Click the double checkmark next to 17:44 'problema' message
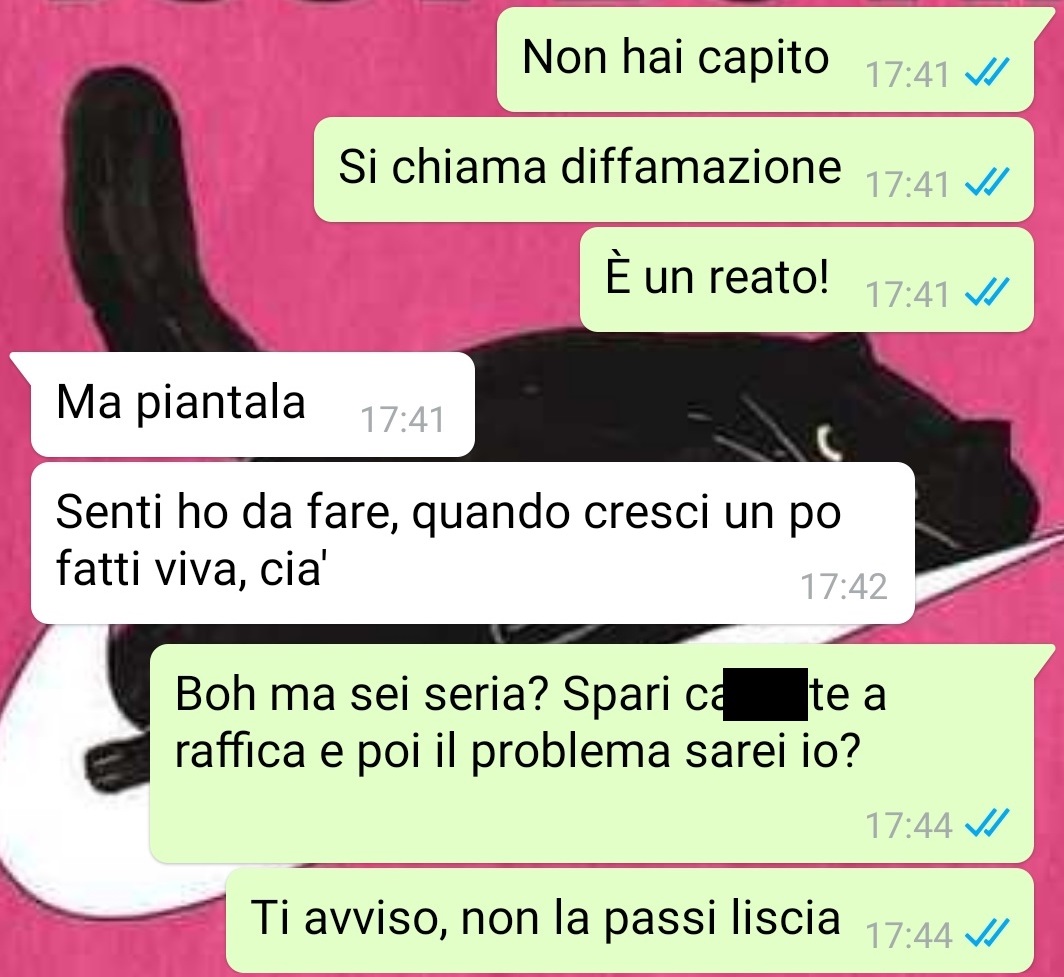The width and height of the screenshot is (1064, 977). point(987,824)
